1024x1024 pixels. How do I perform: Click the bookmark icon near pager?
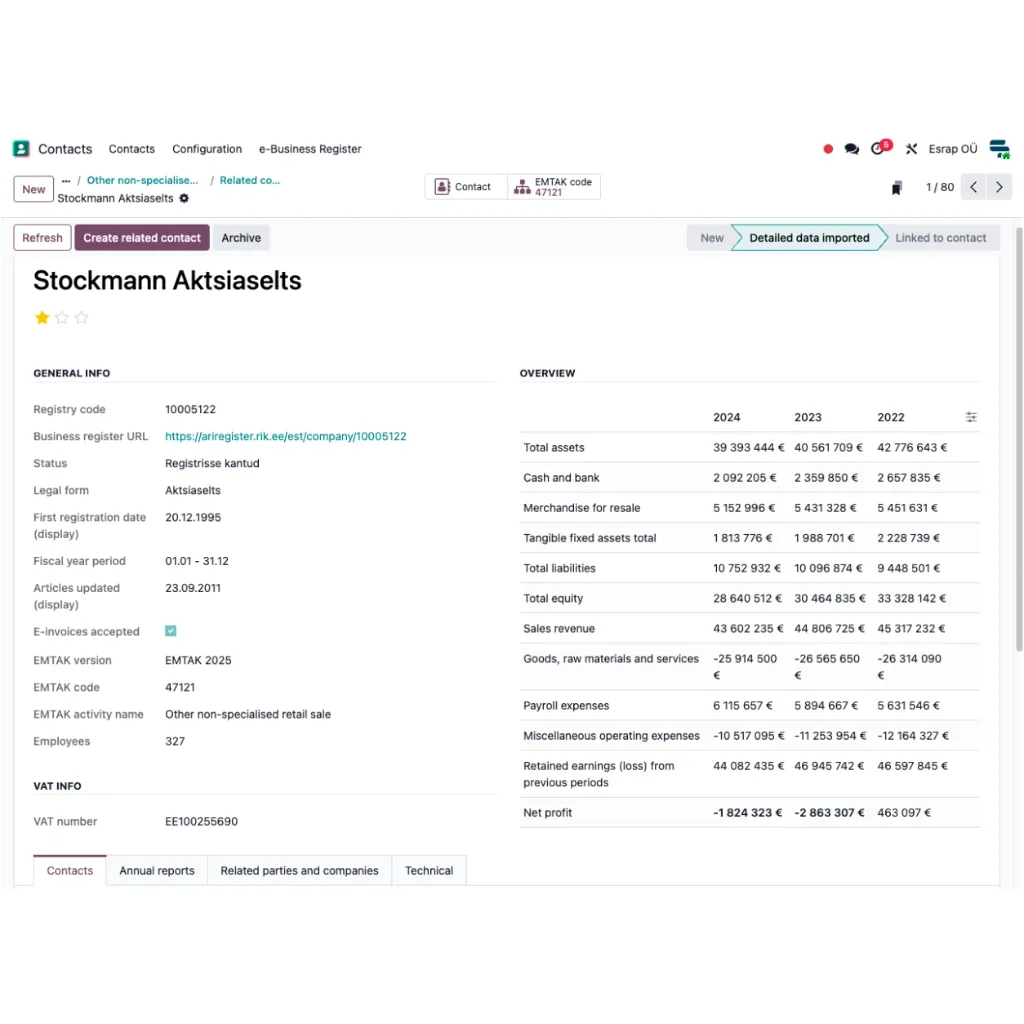(896, 187)
